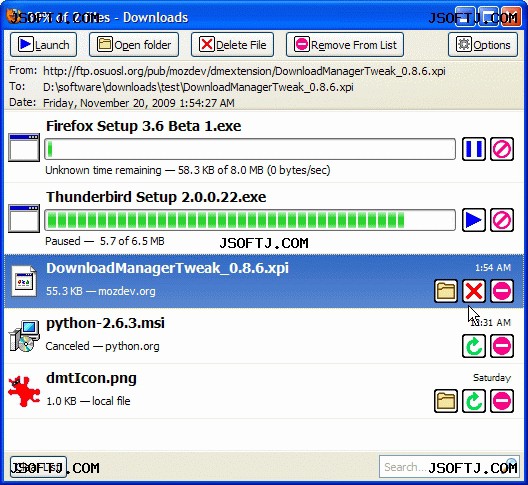Click the '1.0 KB — local file' text
Image resolution: width=528 pixels, height=485 pixels.
88,401
